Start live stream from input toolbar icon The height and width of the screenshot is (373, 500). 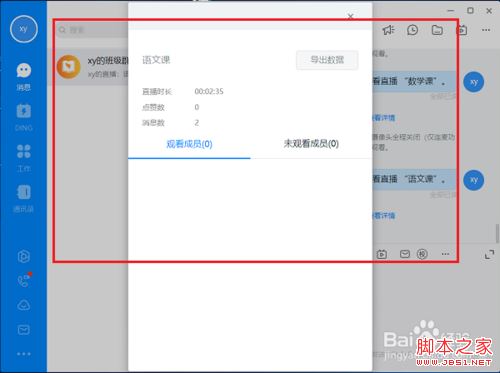pyautogui.click(x=382, y=254)
